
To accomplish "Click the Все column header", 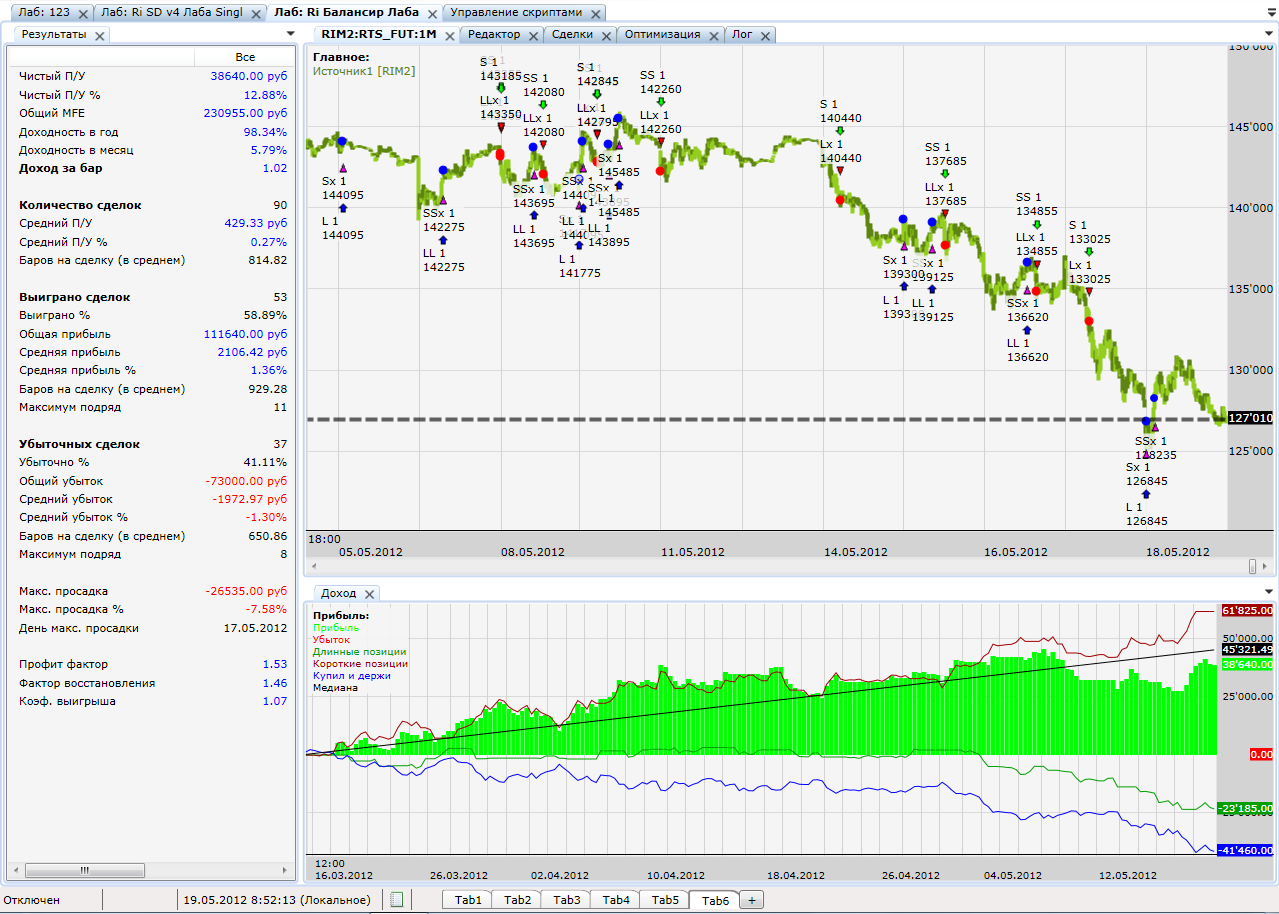I will (245, 57).
